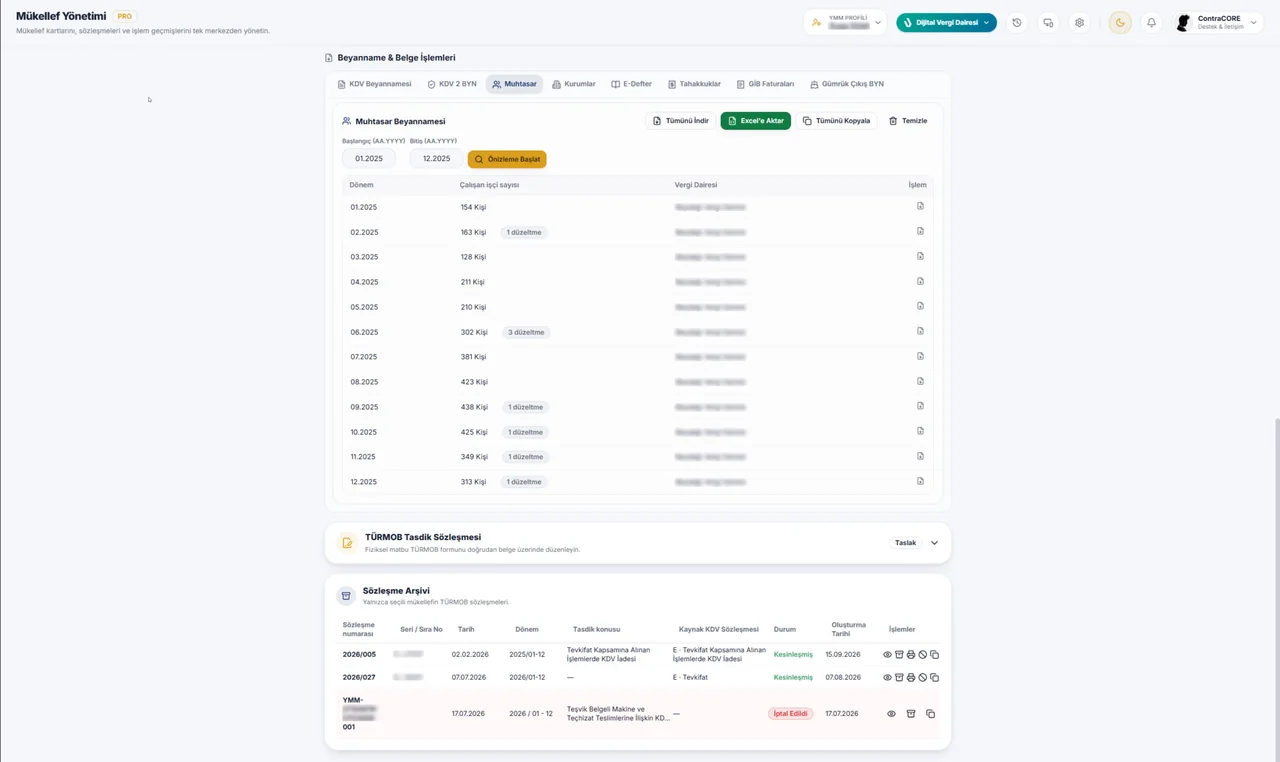Click the screen devices icon in header
The image size is (1280, 762).
[1048, 23]
